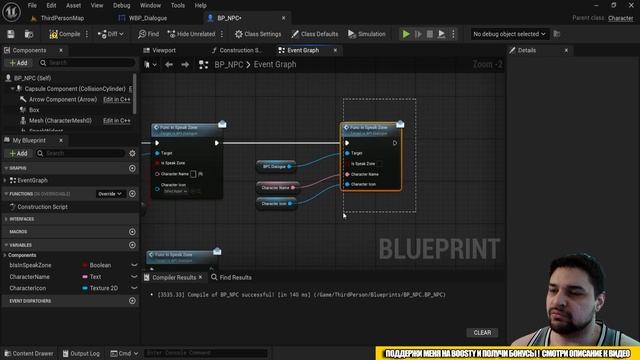
Task: Browse to asset in Content Browser
Action: (x=29, y=34)
